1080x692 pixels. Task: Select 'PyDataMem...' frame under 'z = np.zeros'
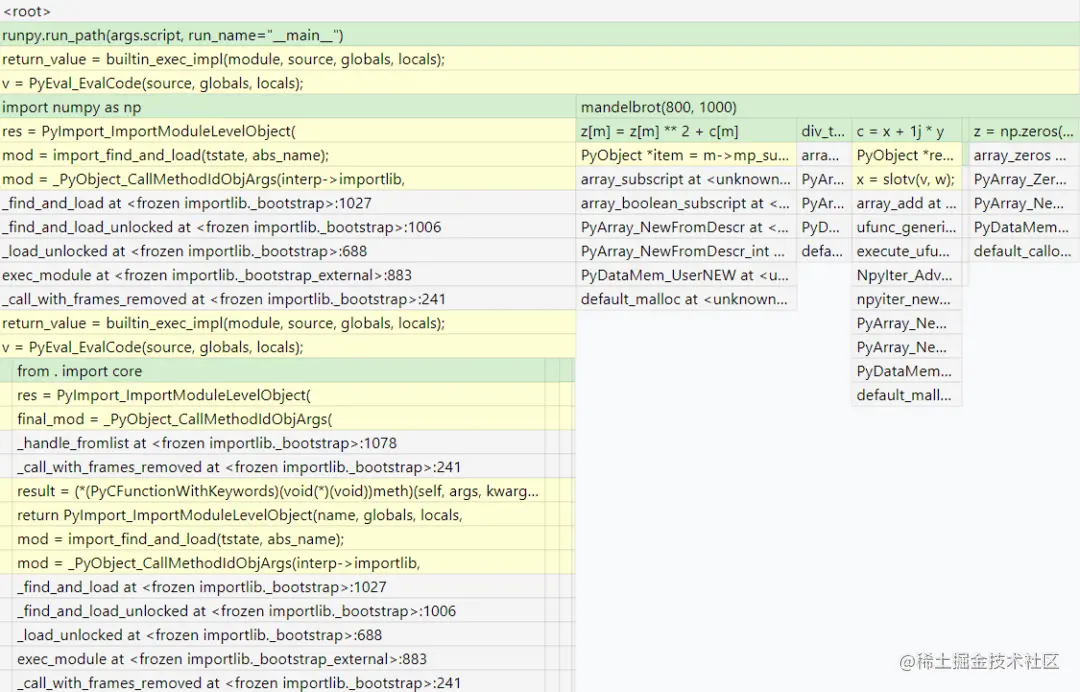click(1024, 227)
